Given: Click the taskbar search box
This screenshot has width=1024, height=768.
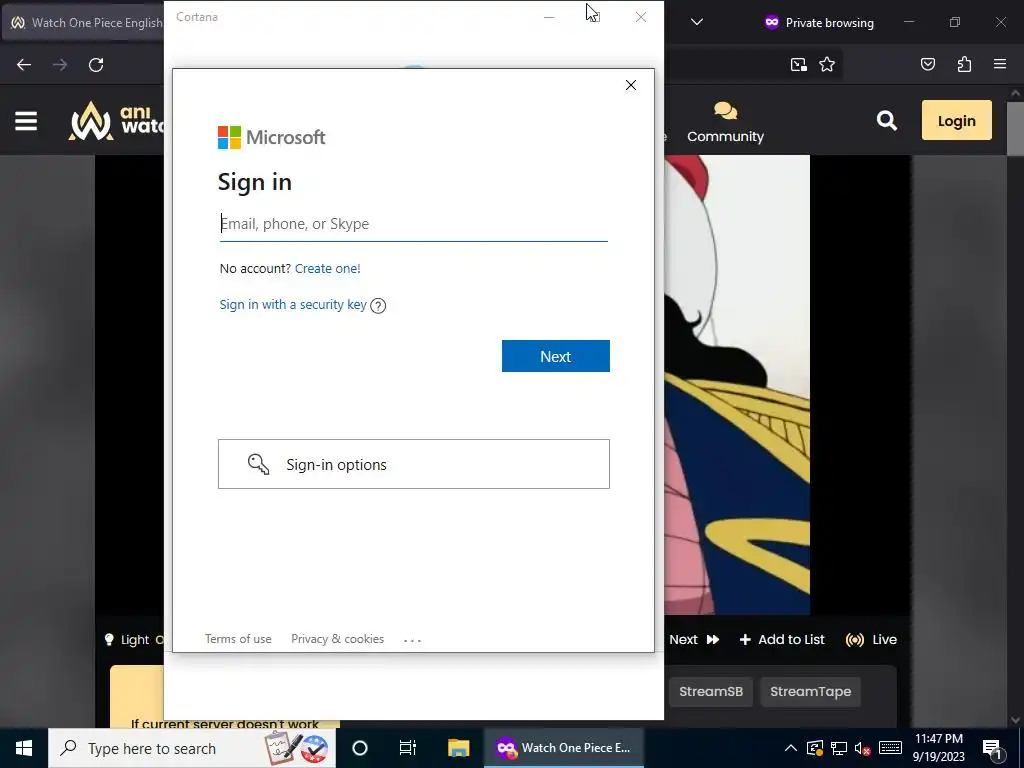Looking at the screenshot, I should (191, 748).
